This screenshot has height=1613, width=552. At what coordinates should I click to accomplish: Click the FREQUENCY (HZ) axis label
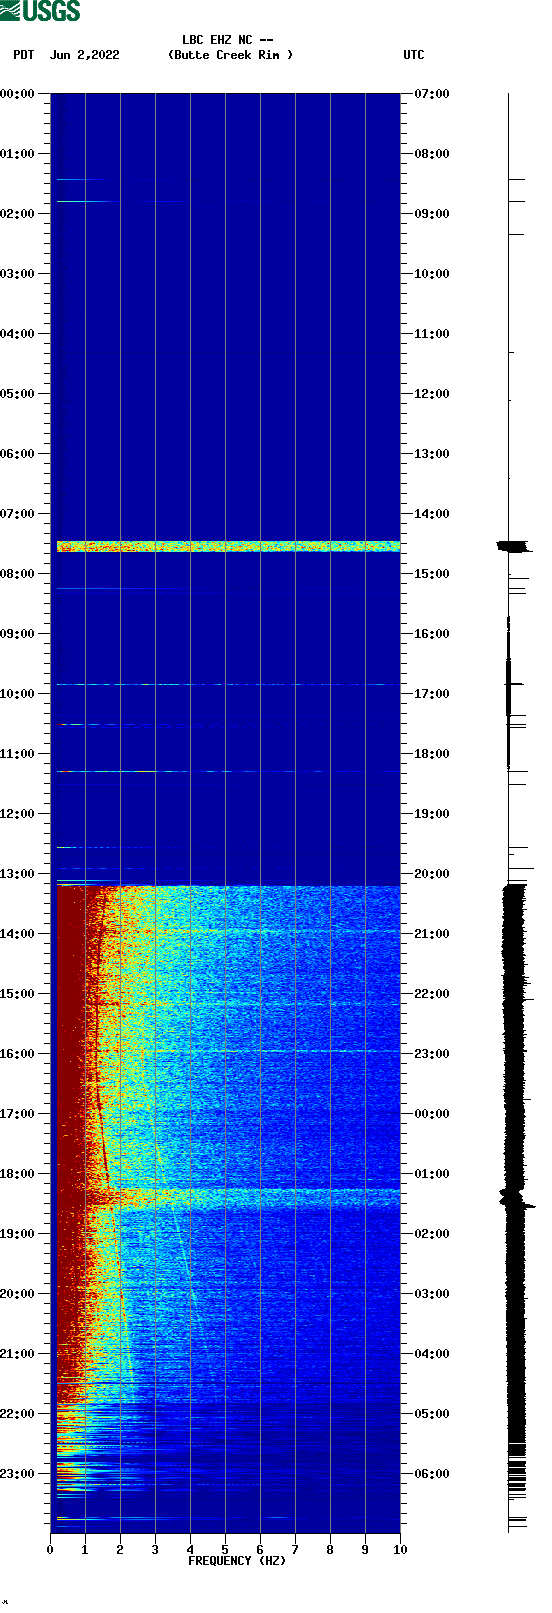237,1561
